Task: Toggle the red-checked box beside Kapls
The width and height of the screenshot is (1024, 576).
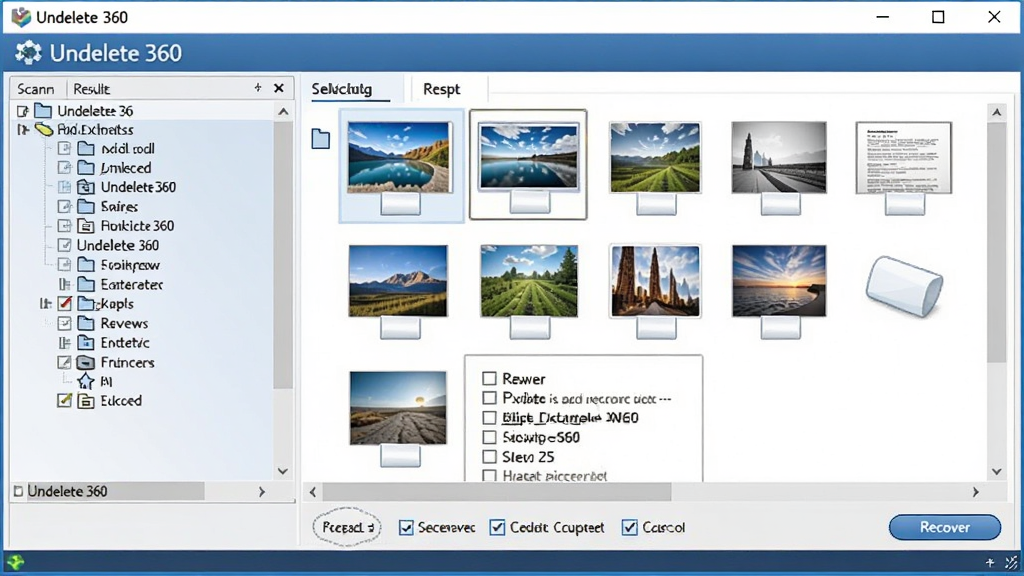Action: [x=65, y=304]
